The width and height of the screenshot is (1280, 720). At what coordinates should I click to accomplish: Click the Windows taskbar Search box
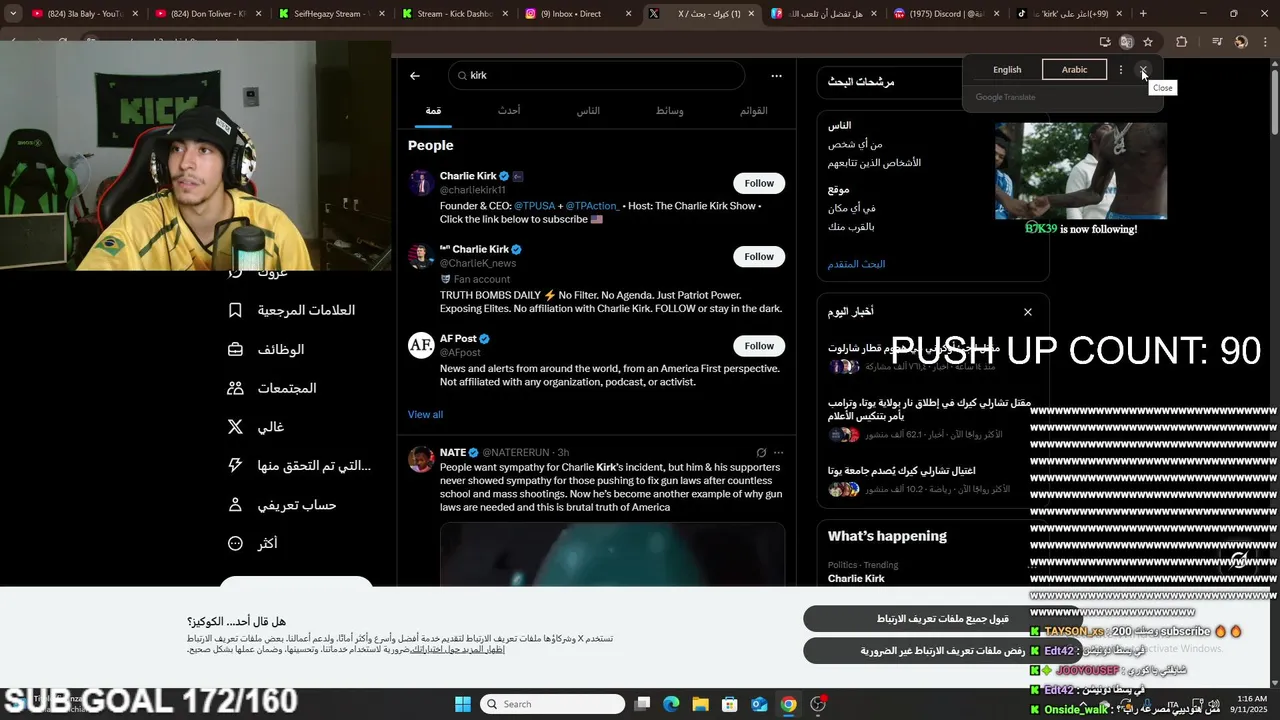pos(551,704)
